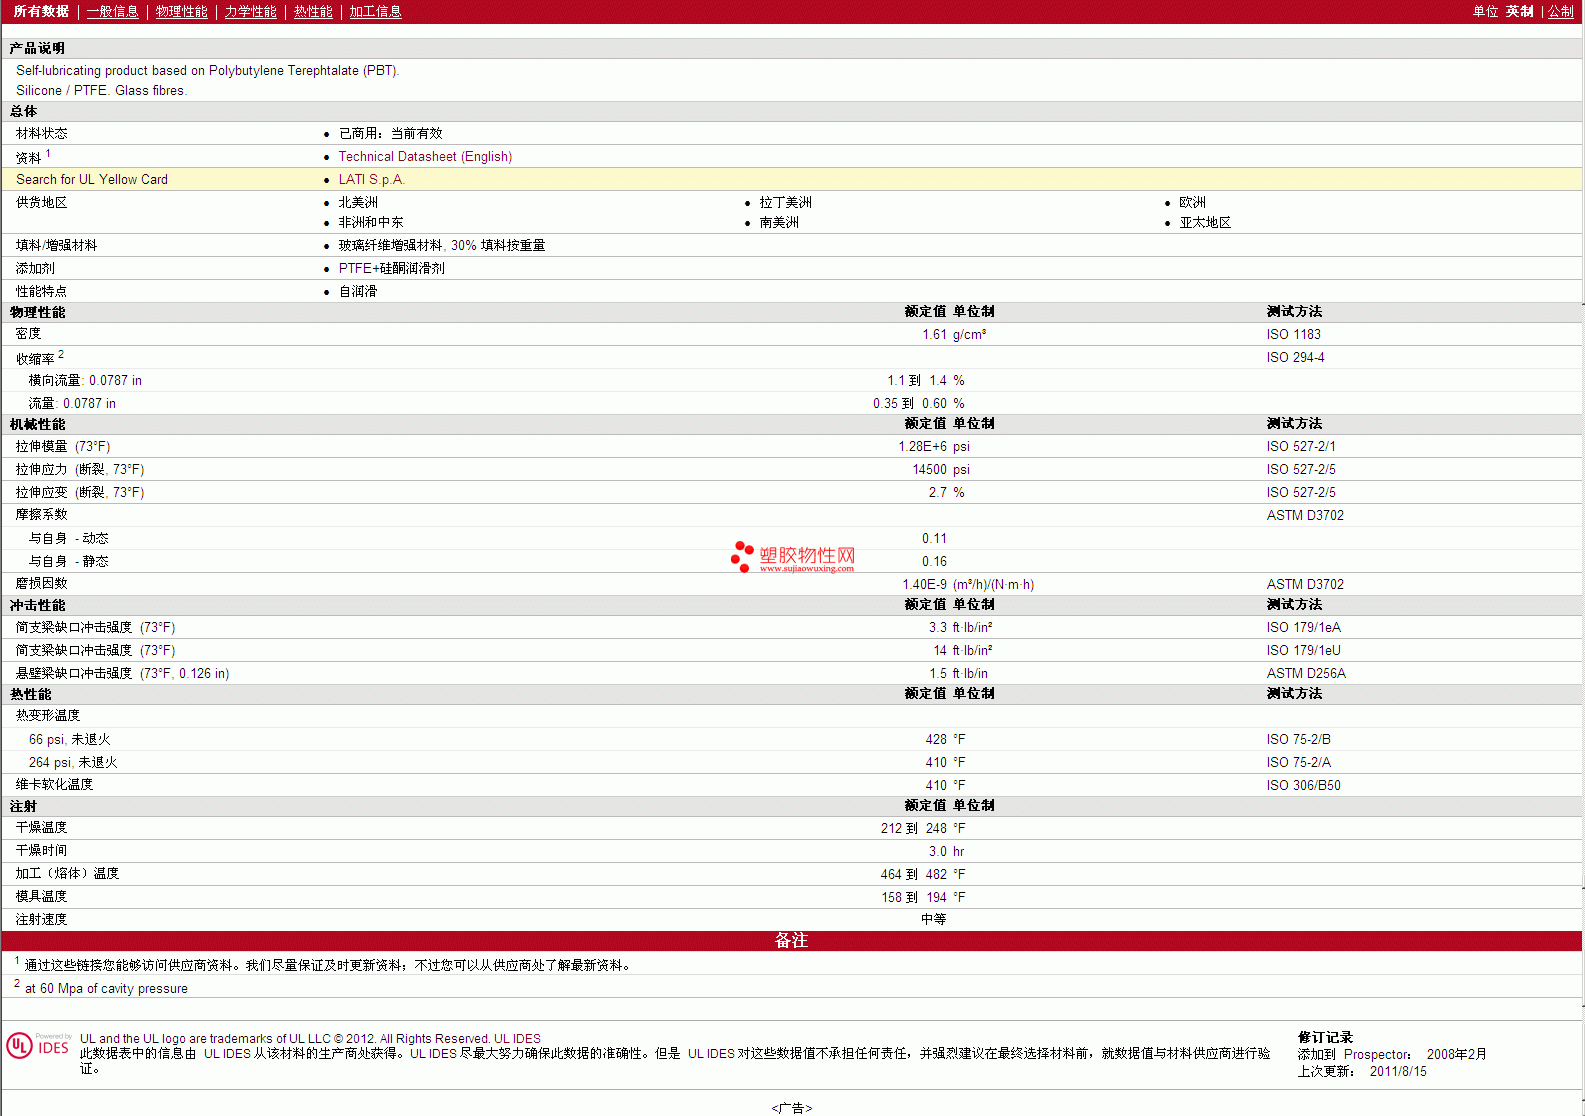
Task: Open the Technical Datasheet (English) link
Action: pyautogui.click(x=425, y=157)
